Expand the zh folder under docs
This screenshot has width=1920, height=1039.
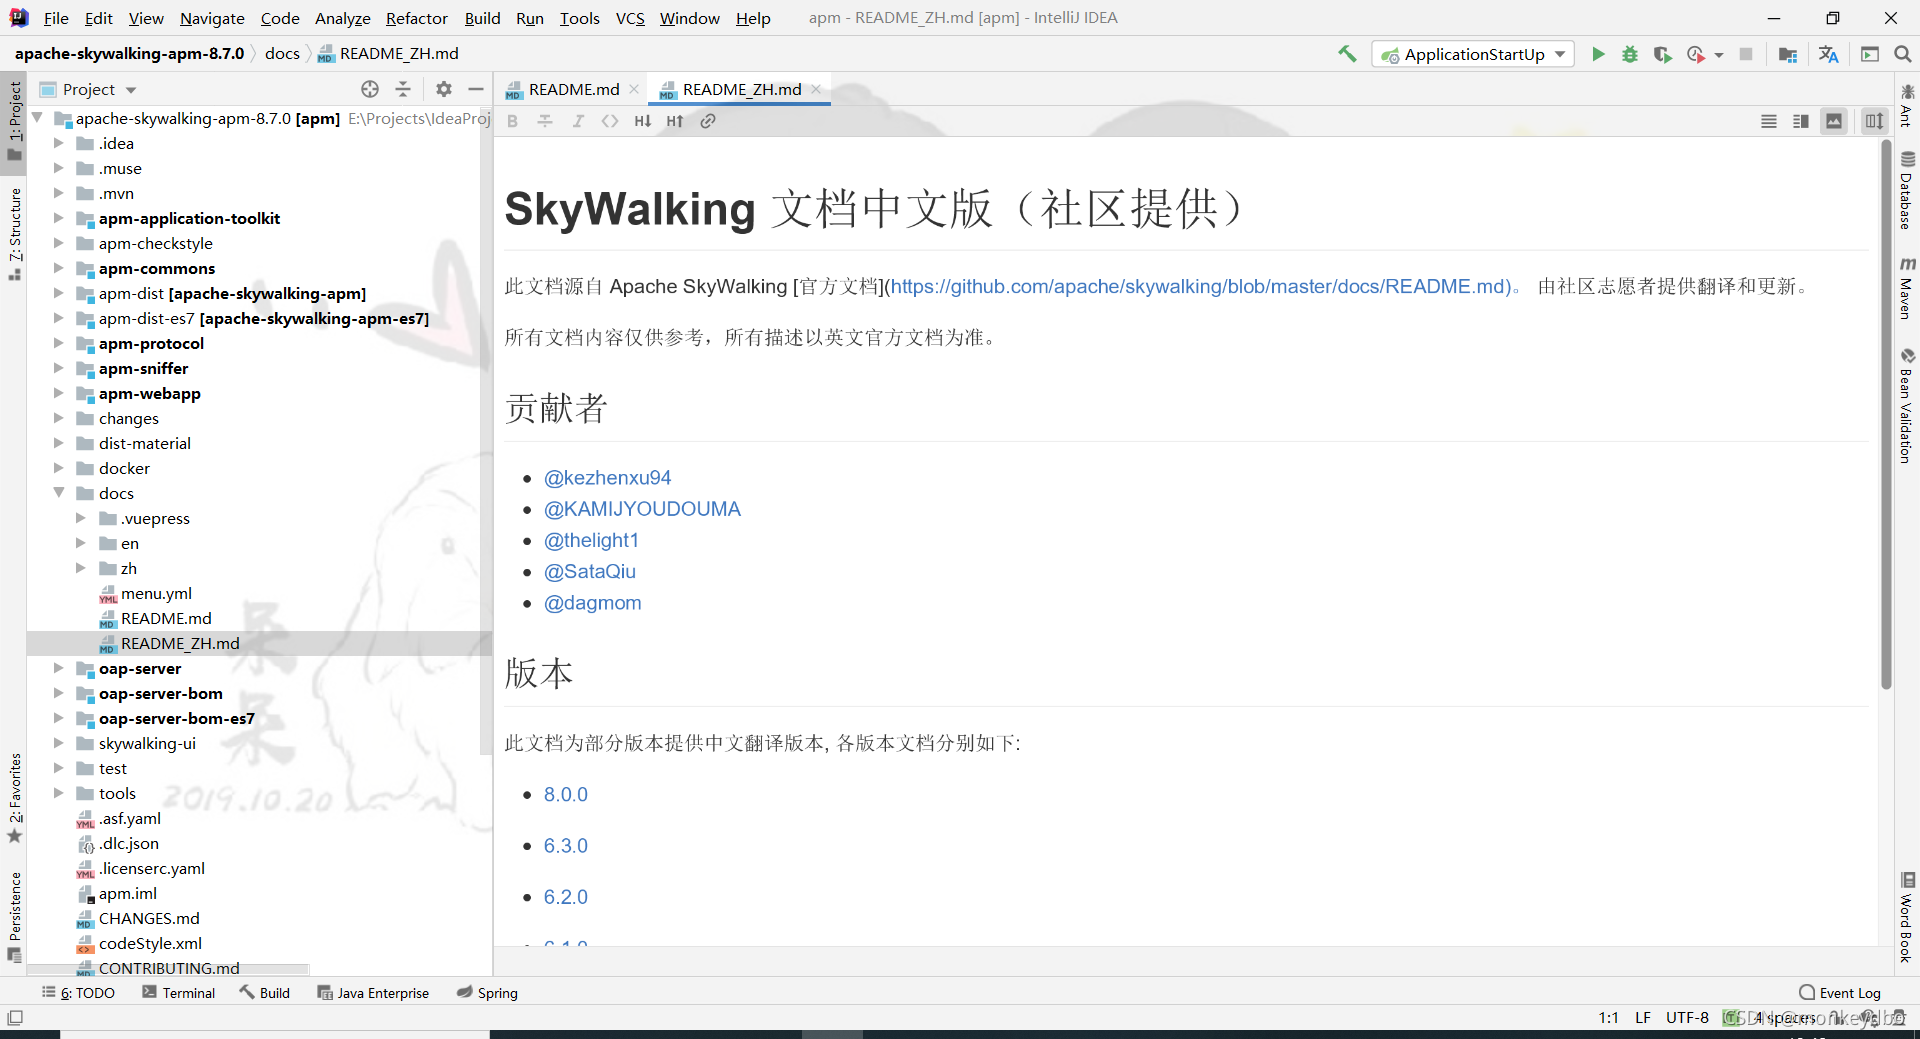point(81,568)
